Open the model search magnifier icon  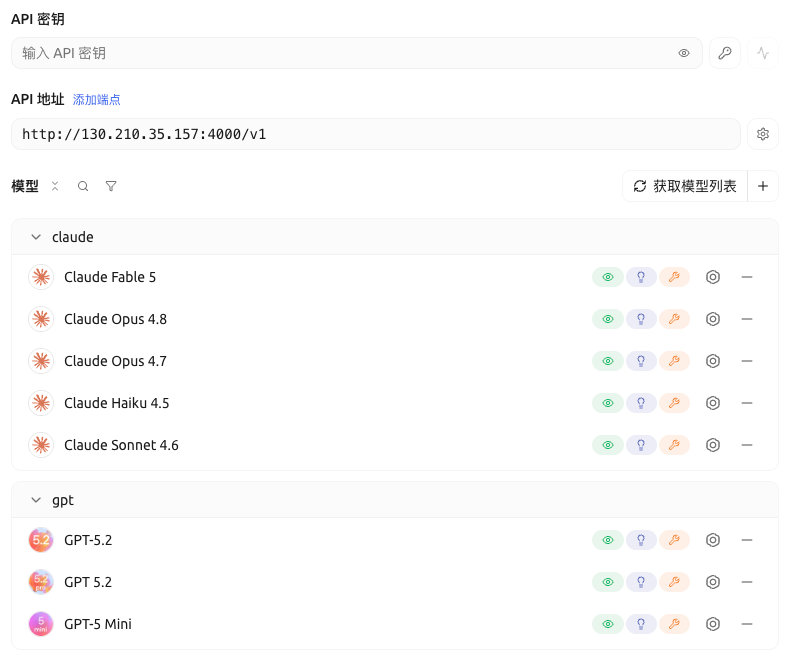click(83, 186)
